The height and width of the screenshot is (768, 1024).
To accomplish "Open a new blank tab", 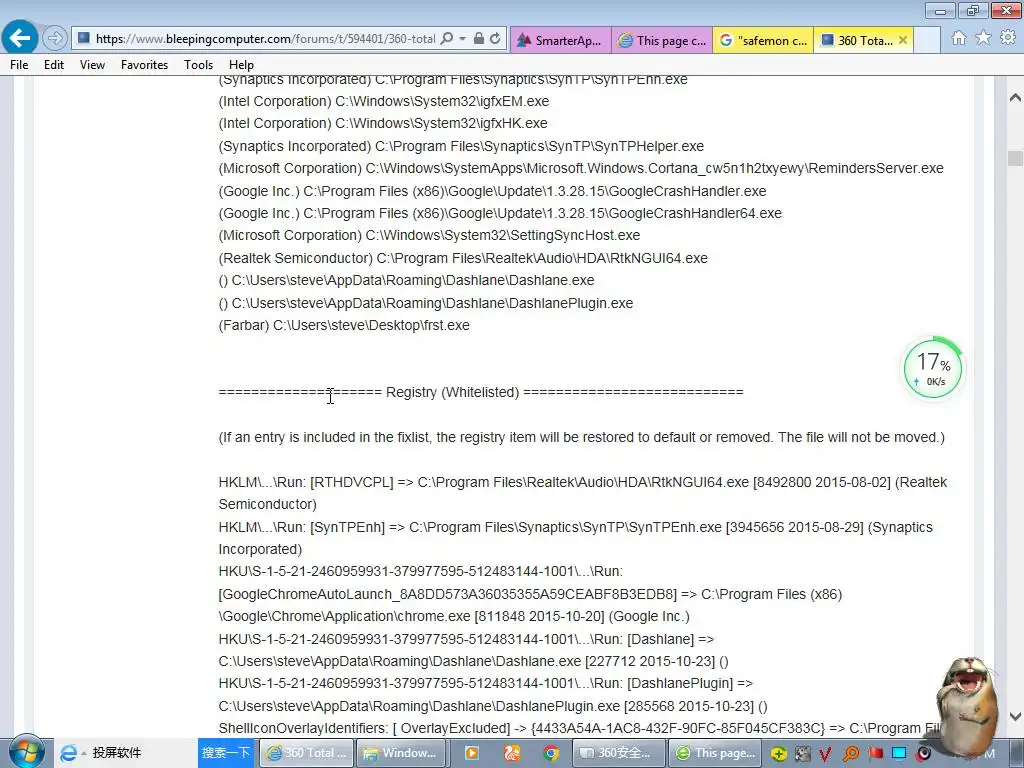I will tap(927, 40).
